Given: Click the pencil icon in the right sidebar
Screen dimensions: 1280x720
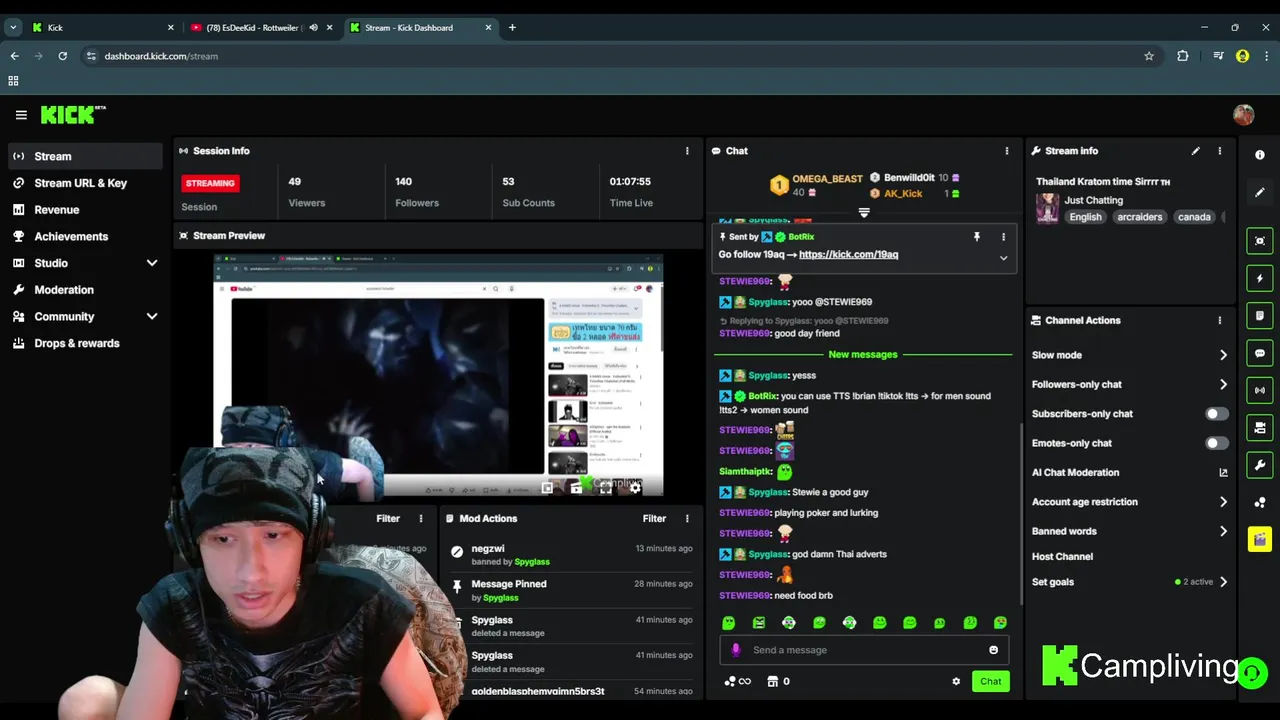Looking at the screenshot, I should click(1260, 192).
